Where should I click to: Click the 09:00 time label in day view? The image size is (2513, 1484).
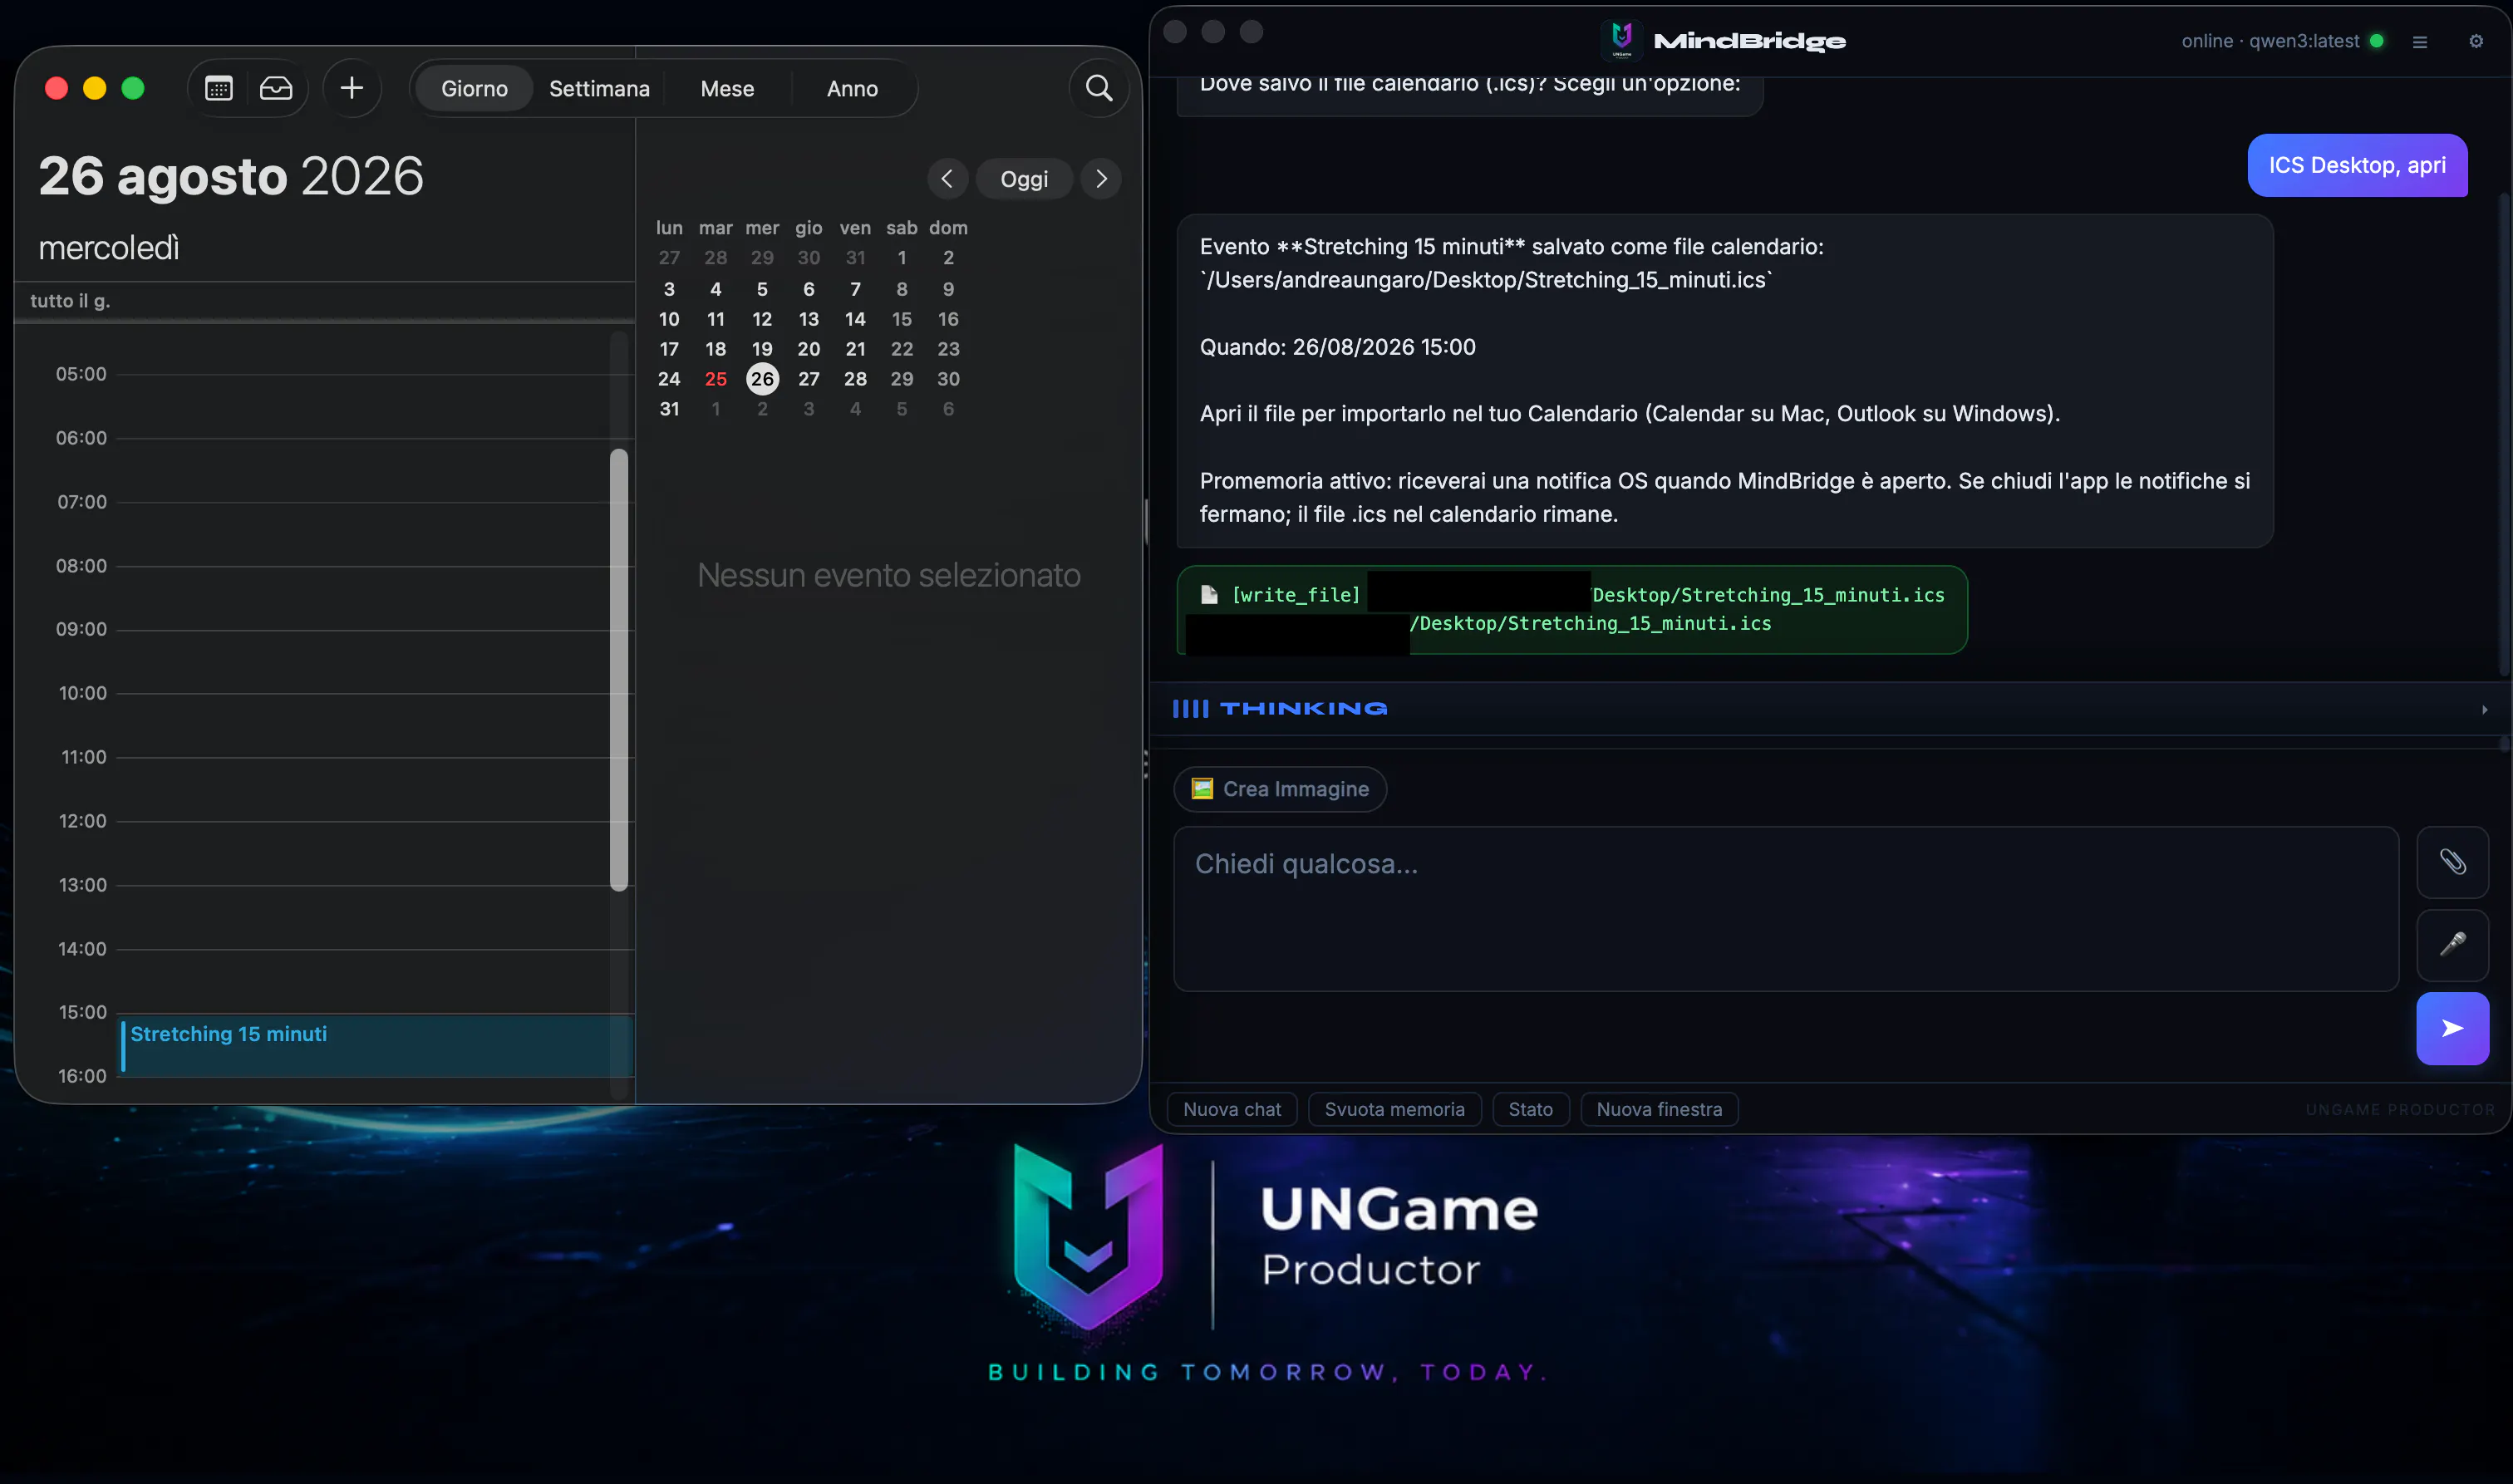pyautogui.click(x=81, y=629)
